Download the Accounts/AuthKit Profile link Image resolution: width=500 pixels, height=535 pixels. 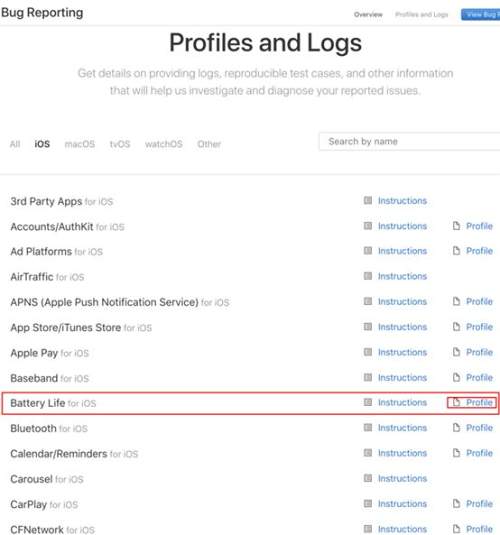click(x=479, y=226)
